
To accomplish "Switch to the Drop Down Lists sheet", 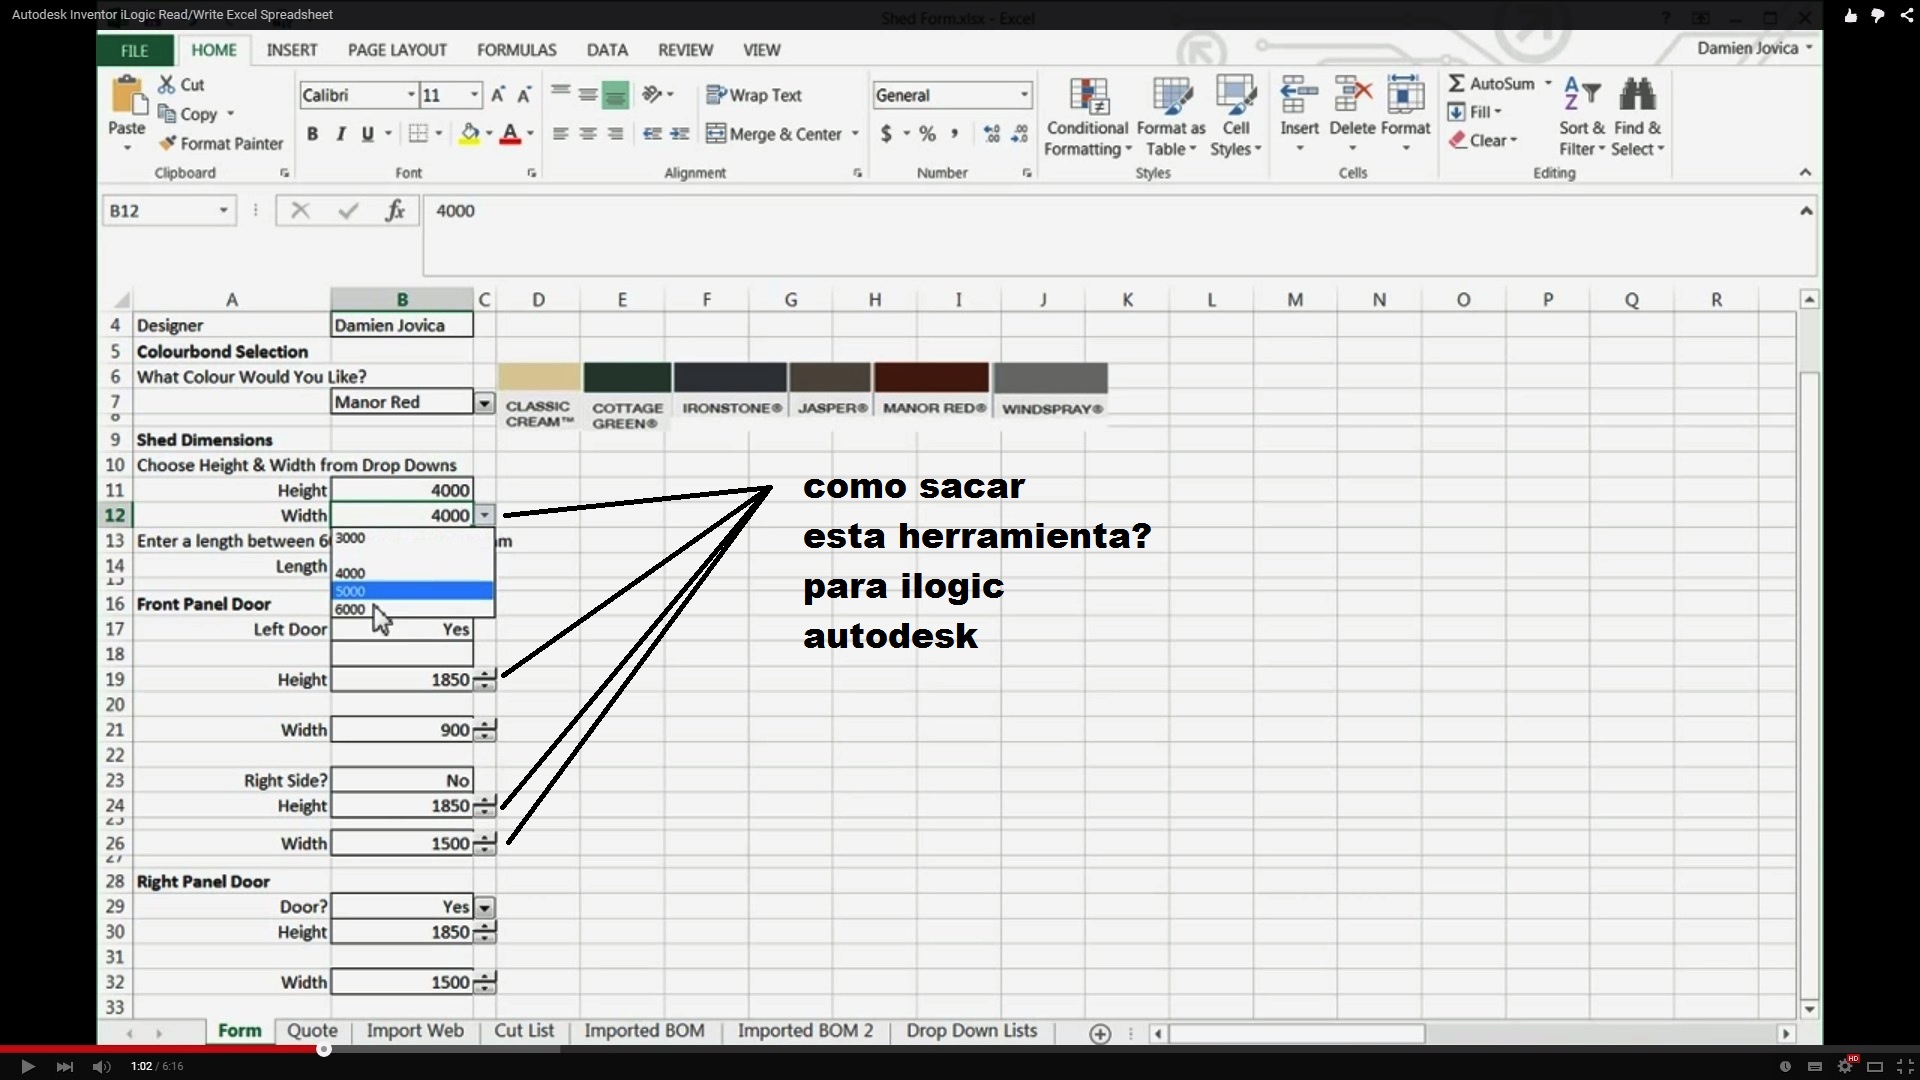I will click(971, 1031).
